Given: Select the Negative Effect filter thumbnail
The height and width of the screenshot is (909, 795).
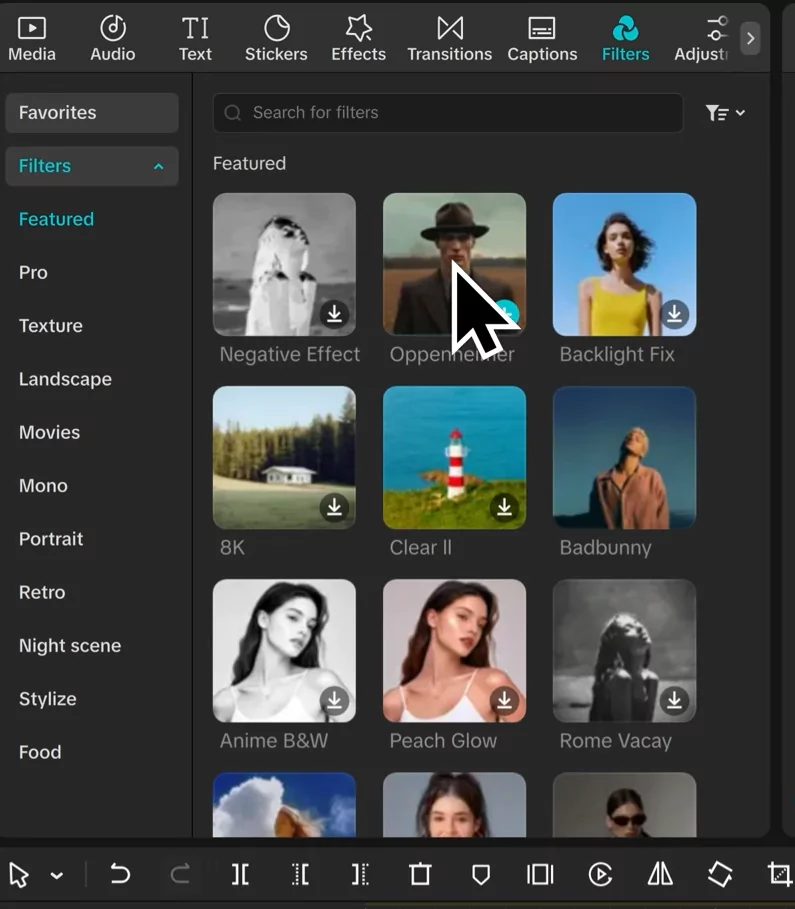Looking at the screenshot, I should point(284,264).
